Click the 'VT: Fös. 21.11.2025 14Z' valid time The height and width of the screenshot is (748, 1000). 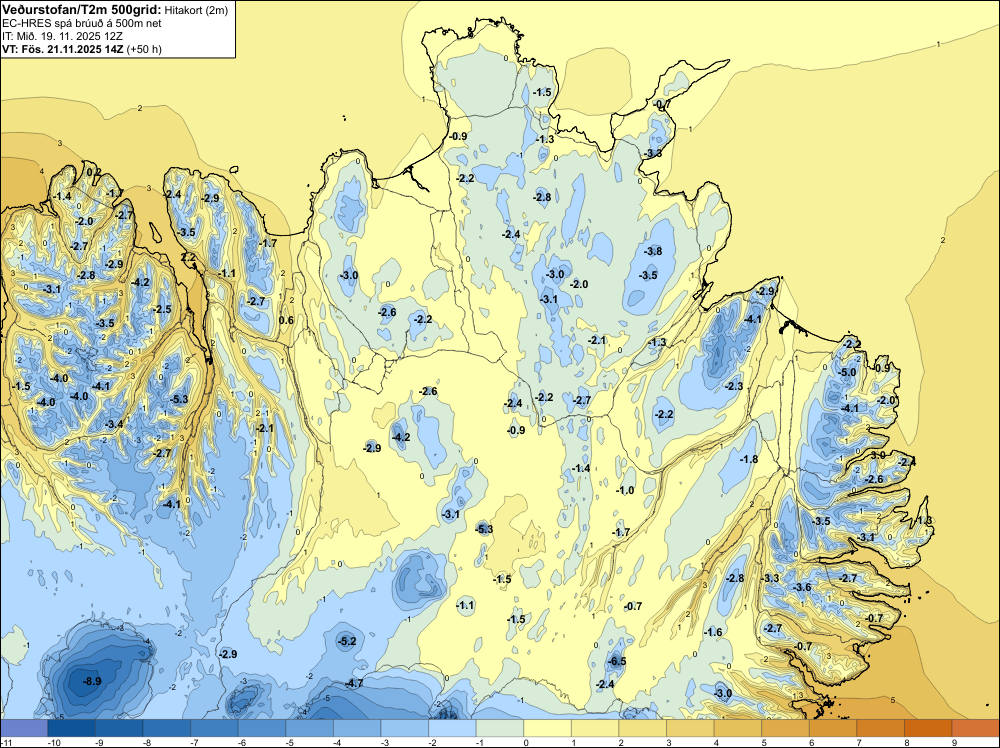63,49
